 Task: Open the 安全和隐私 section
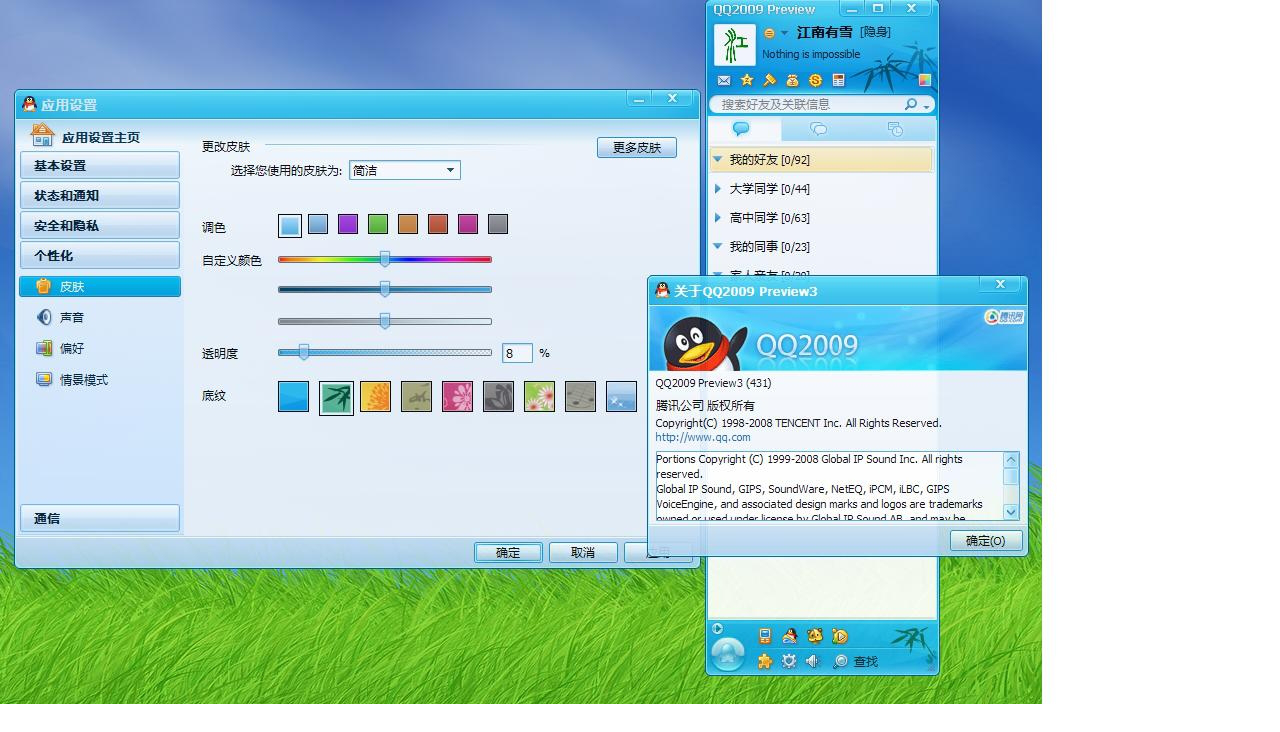coord(100,225)
